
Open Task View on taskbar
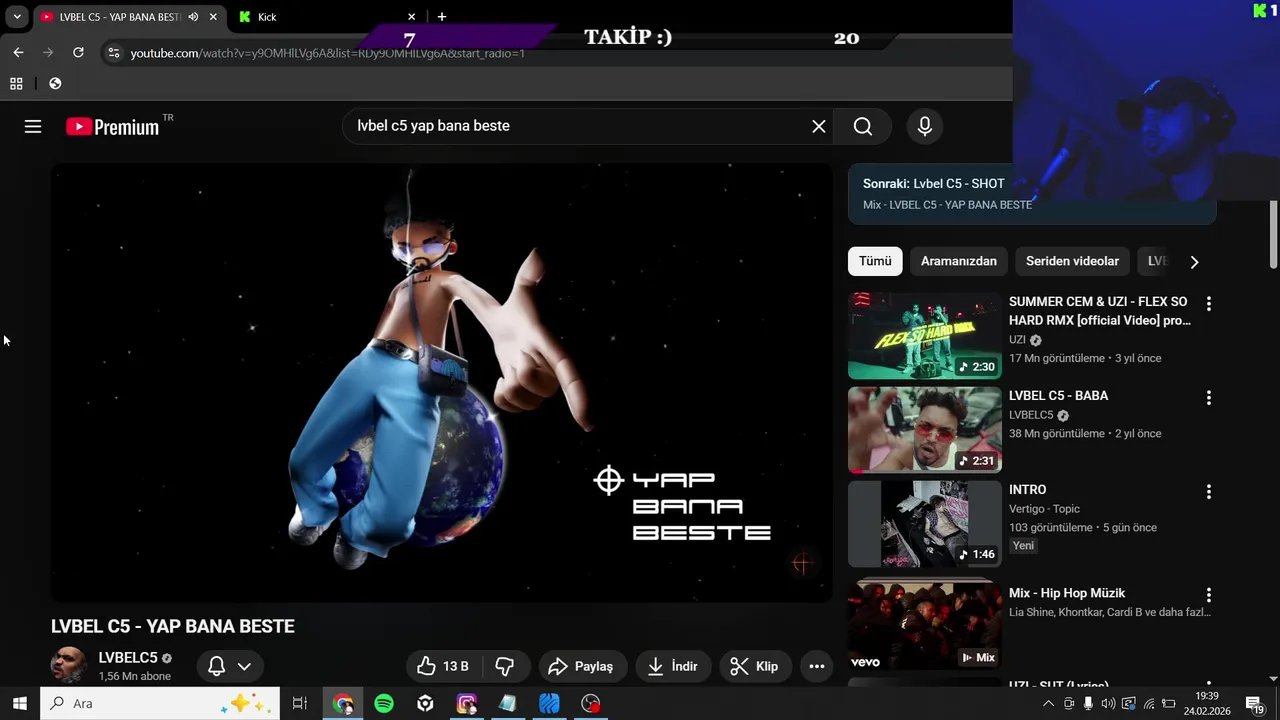[x=299, y=704]
